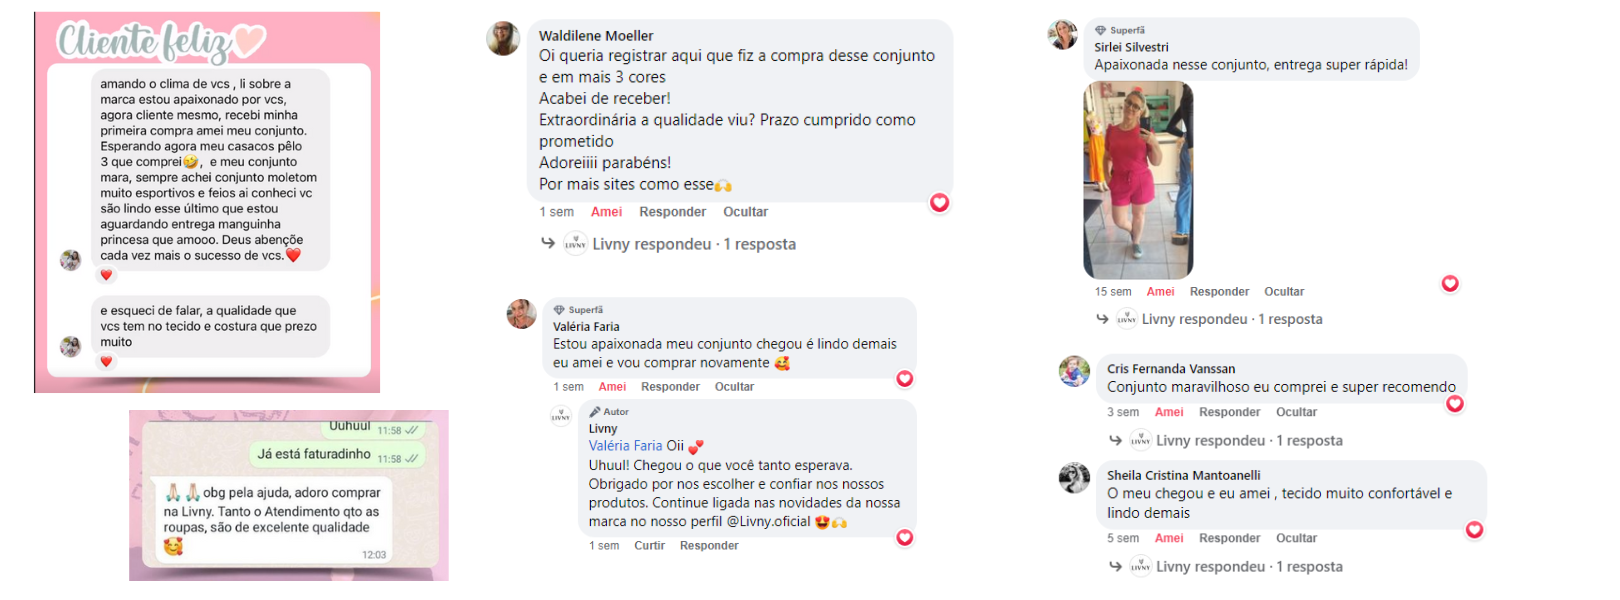Click Ocultar under Sirlei Silvestri's comment
1620x600 pixels.
pyautogui.click(x=1284, y=292)
